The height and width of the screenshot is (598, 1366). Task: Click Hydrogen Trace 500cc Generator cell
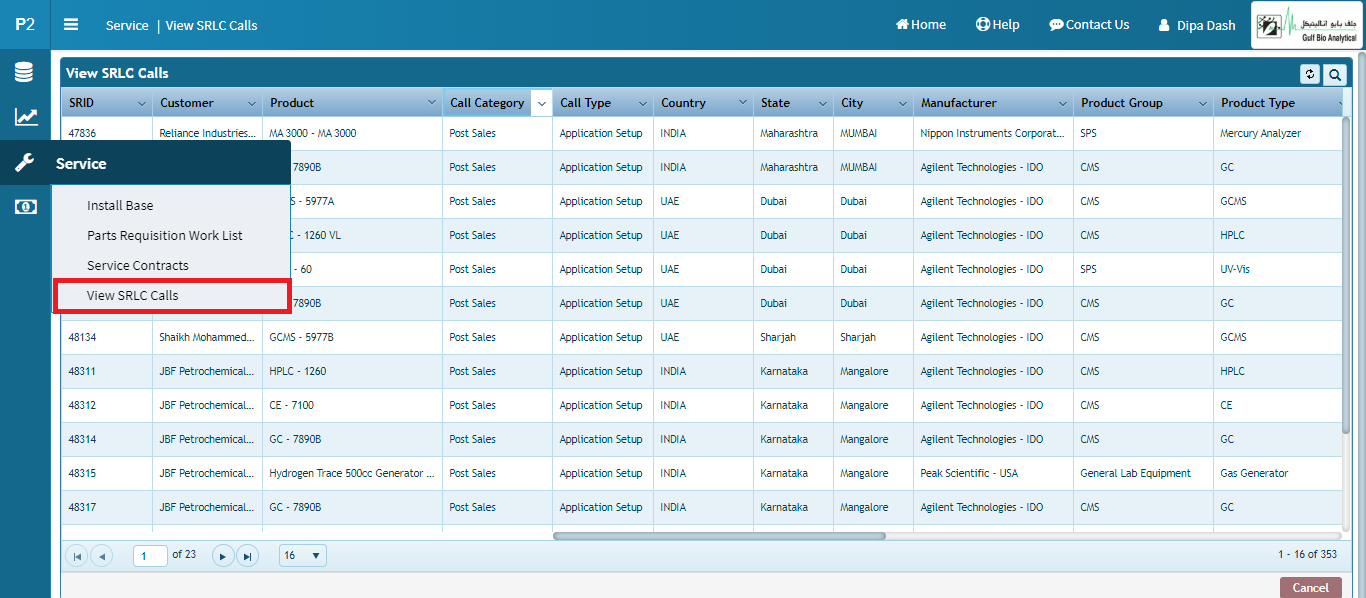pos(352,473)
